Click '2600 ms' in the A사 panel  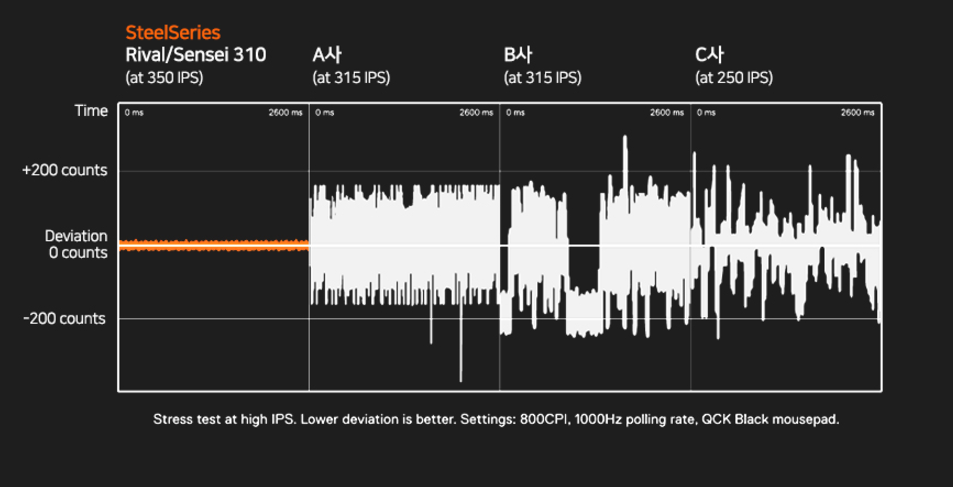[x=476, y=112]
